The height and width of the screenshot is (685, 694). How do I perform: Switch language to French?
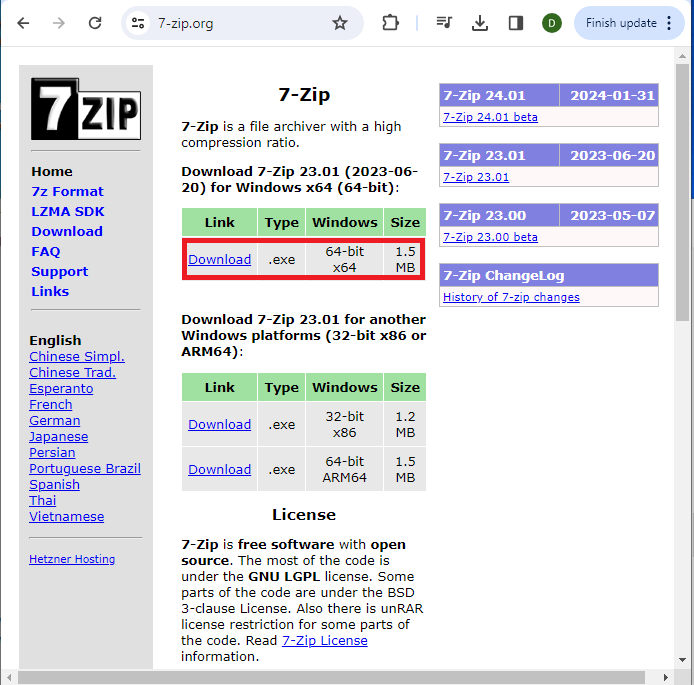pyautogui.click(x=50, y=404)
